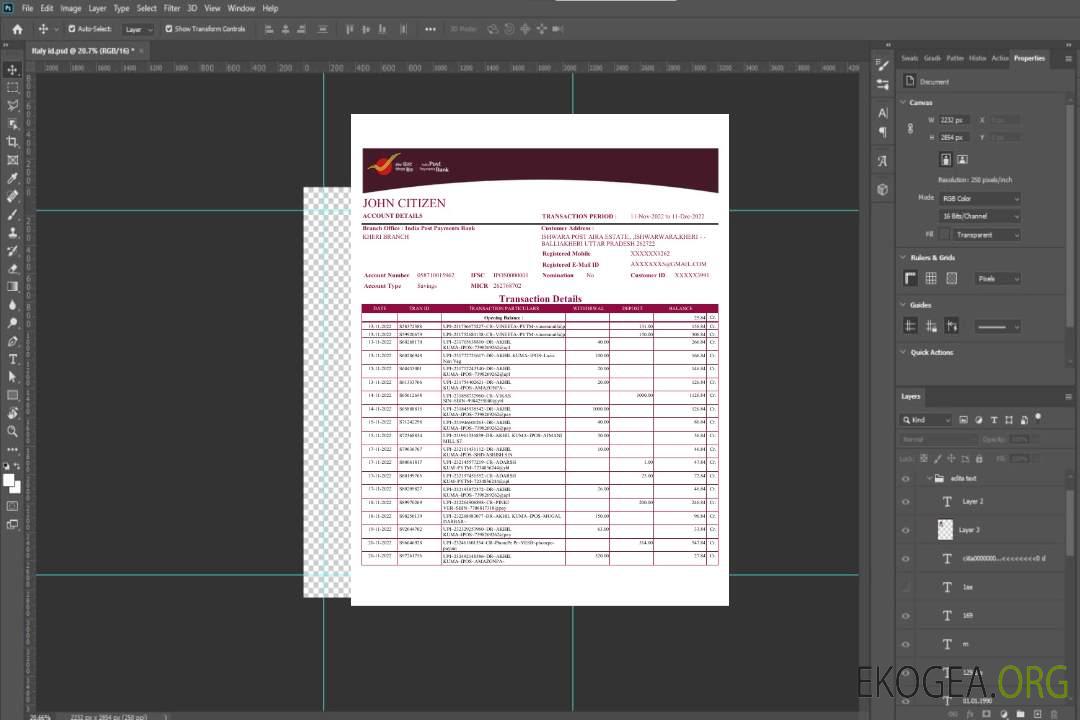The width and height of the screenshot is (1080, 720).
Task: Open the guide line style dropdown
Action: click(x=997, y=327)
